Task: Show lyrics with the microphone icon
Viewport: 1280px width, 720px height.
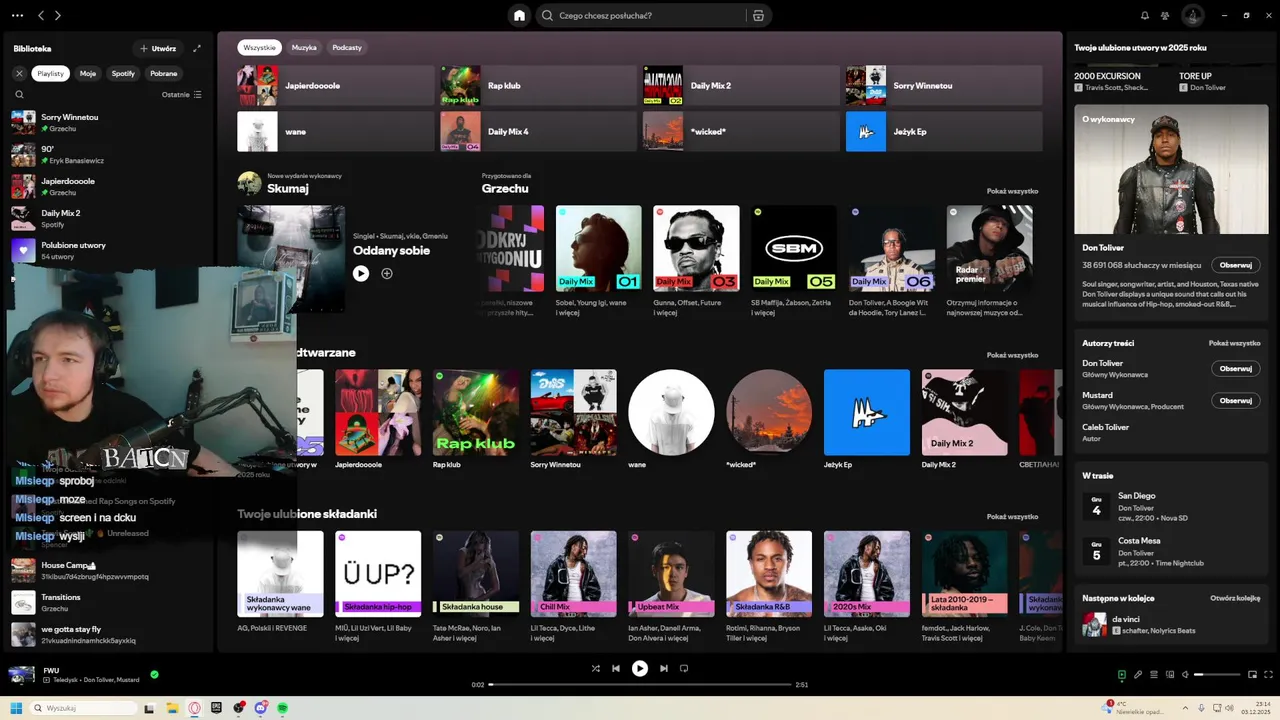Action: click(x=1138, y=675)
